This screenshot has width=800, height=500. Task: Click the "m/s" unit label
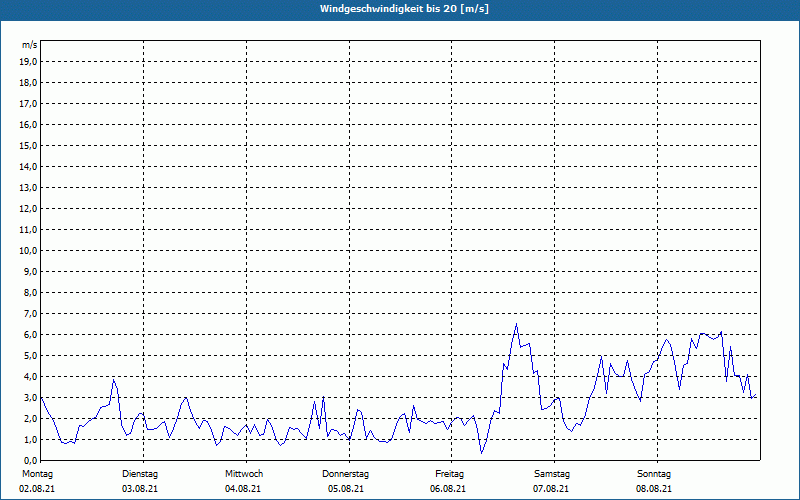(30, 45)
